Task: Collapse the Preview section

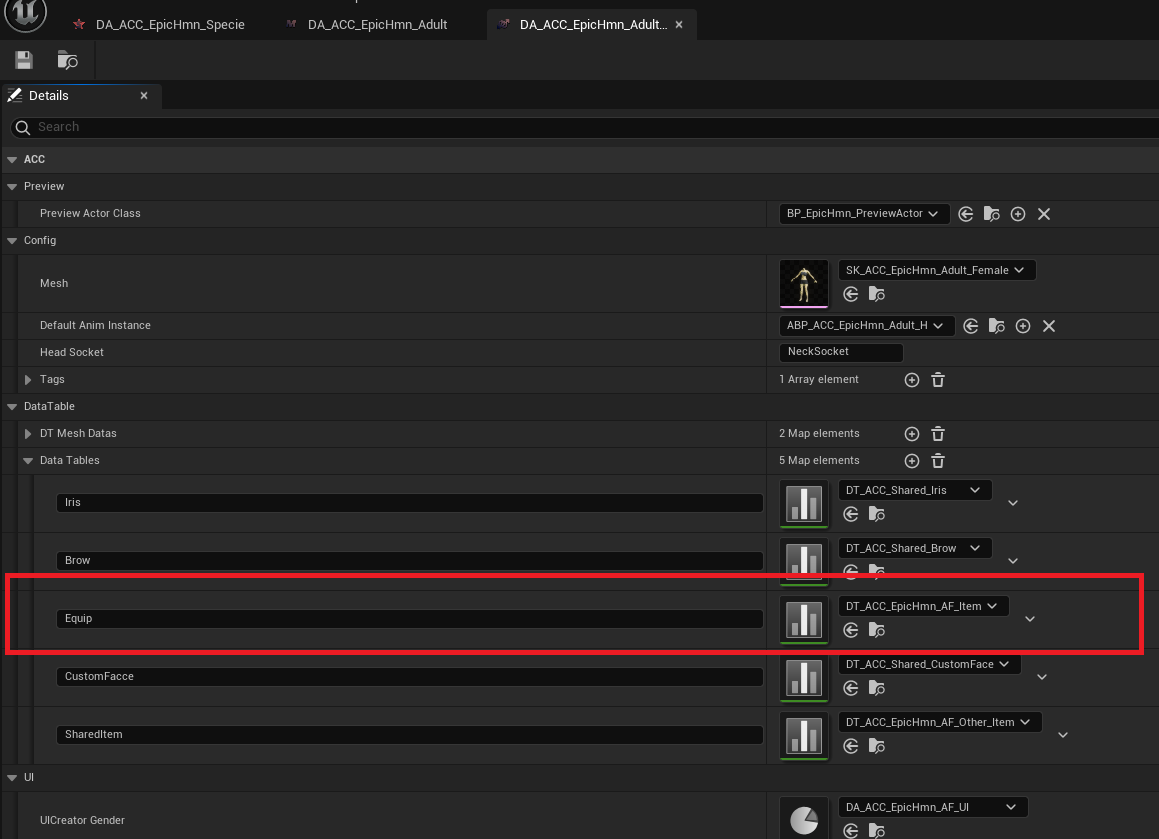Action: 12,186
